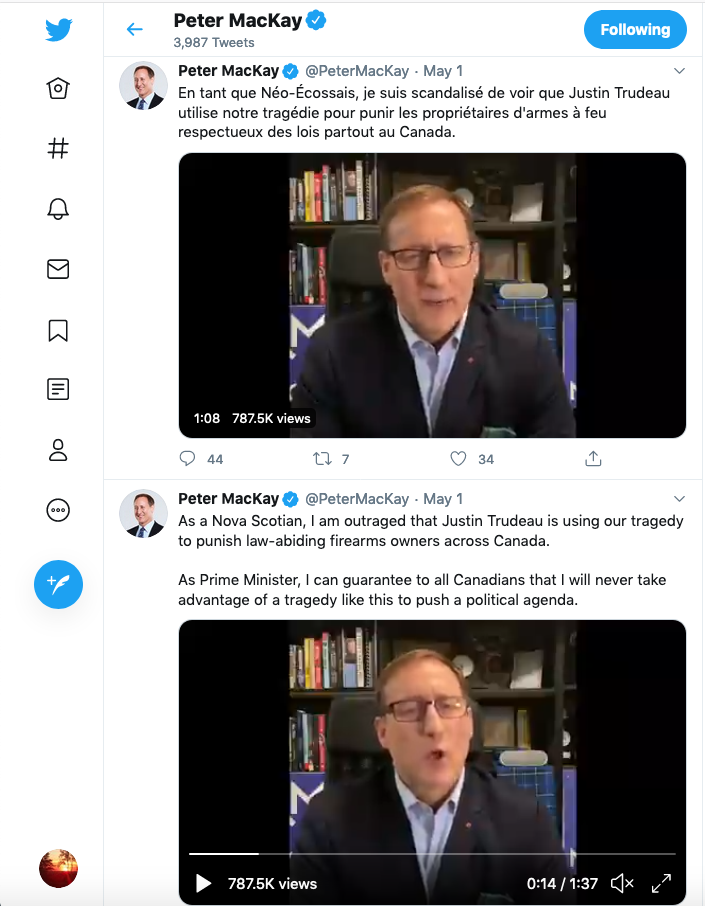Open the @PeterMacKay handle on English tweet

(356, 498)
